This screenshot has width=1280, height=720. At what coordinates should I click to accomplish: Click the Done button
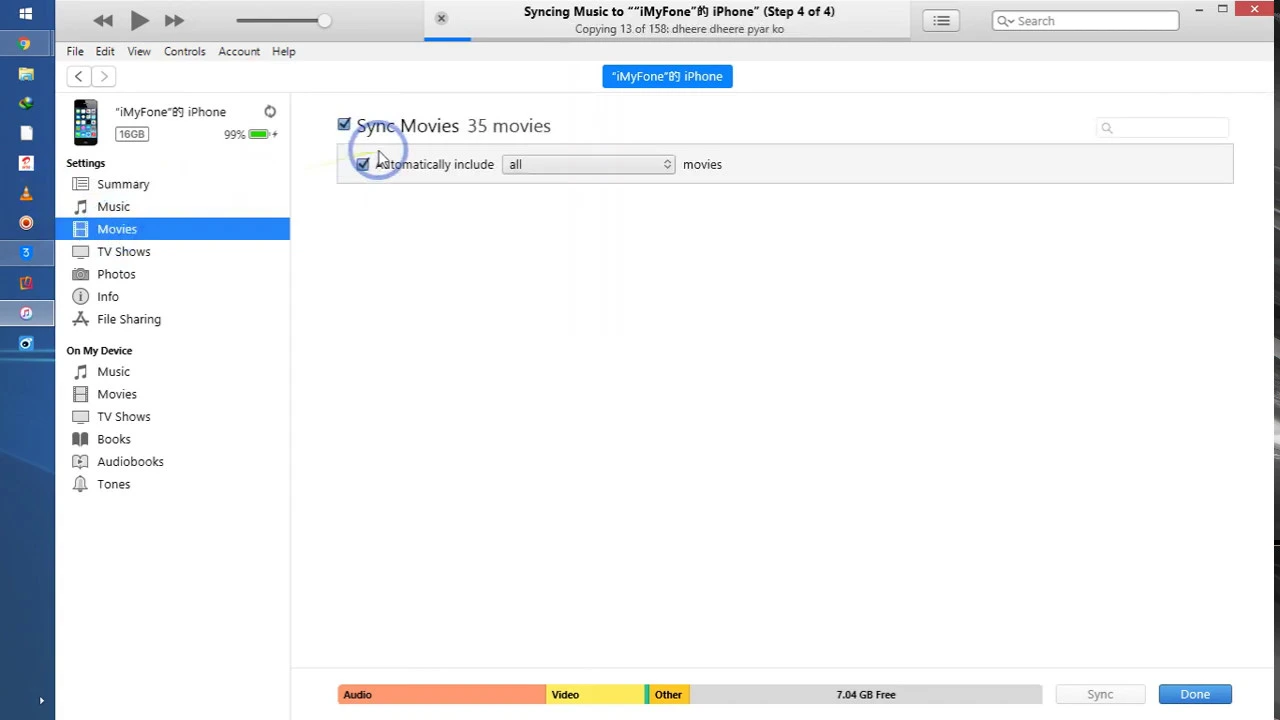point(1195,694)
